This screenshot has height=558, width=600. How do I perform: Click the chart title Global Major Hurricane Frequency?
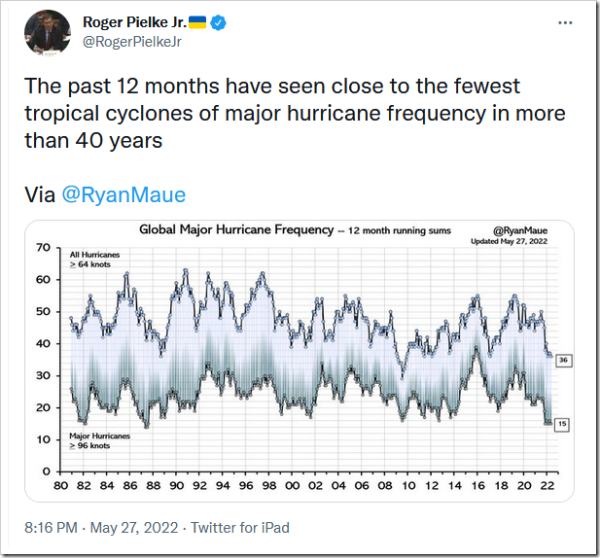tap(235, 229)
